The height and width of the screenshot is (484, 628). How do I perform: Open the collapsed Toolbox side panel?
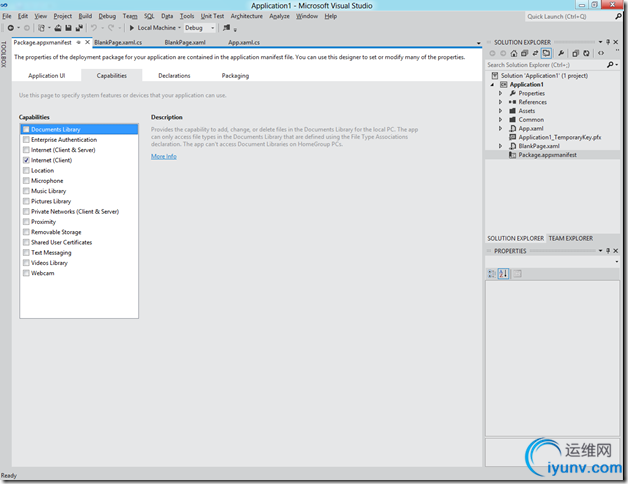(4, 54)
